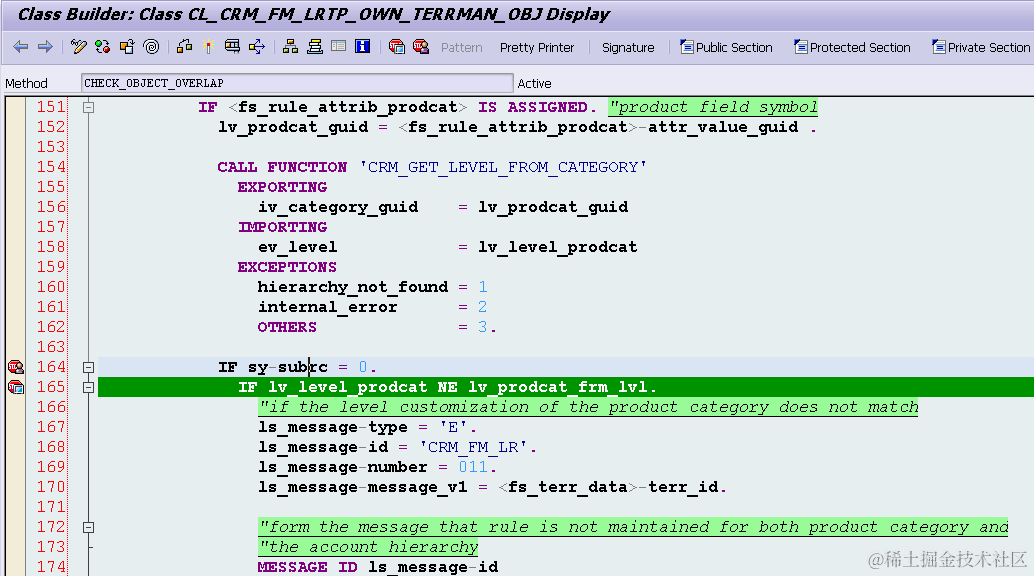Set an external breakpoint via toolbar stop icon
Screen dimensions: 1034x576
tap(421, 47)
